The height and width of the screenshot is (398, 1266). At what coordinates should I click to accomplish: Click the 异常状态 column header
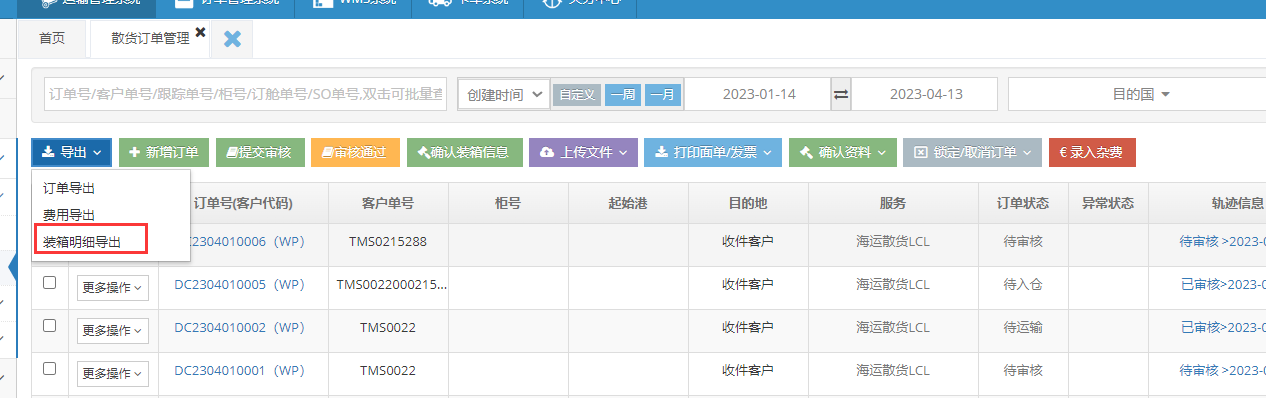(1108, 203)
